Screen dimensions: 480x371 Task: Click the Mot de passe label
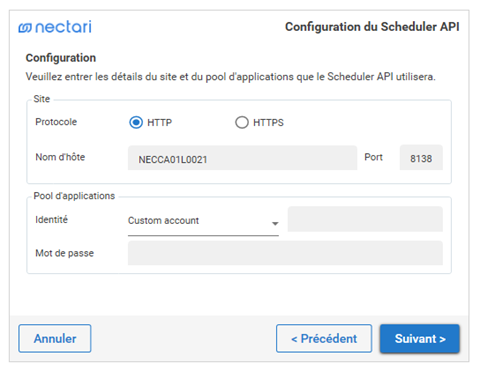coord(64,253)
